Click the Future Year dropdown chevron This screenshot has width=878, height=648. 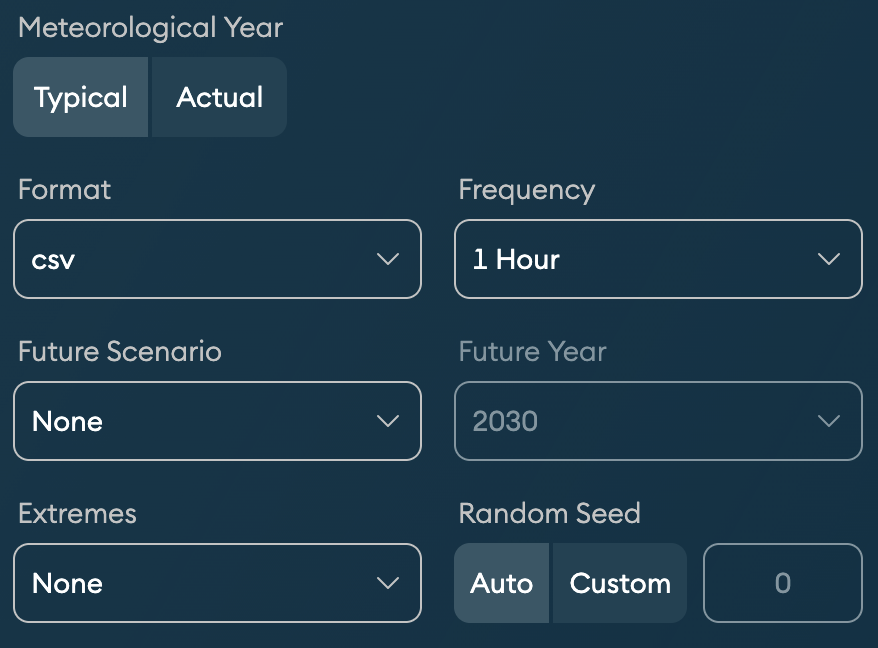tap(828, 422)
